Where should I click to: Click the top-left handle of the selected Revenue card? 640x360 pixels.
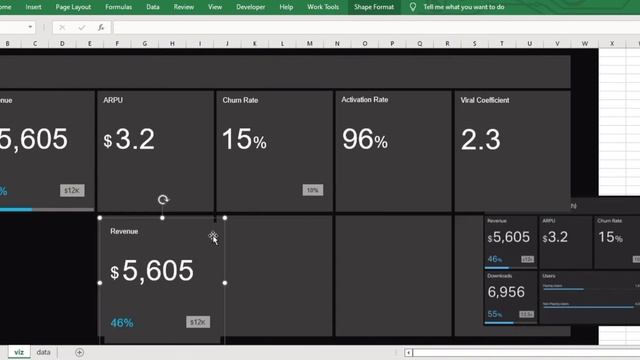click(x=100, y=218)
